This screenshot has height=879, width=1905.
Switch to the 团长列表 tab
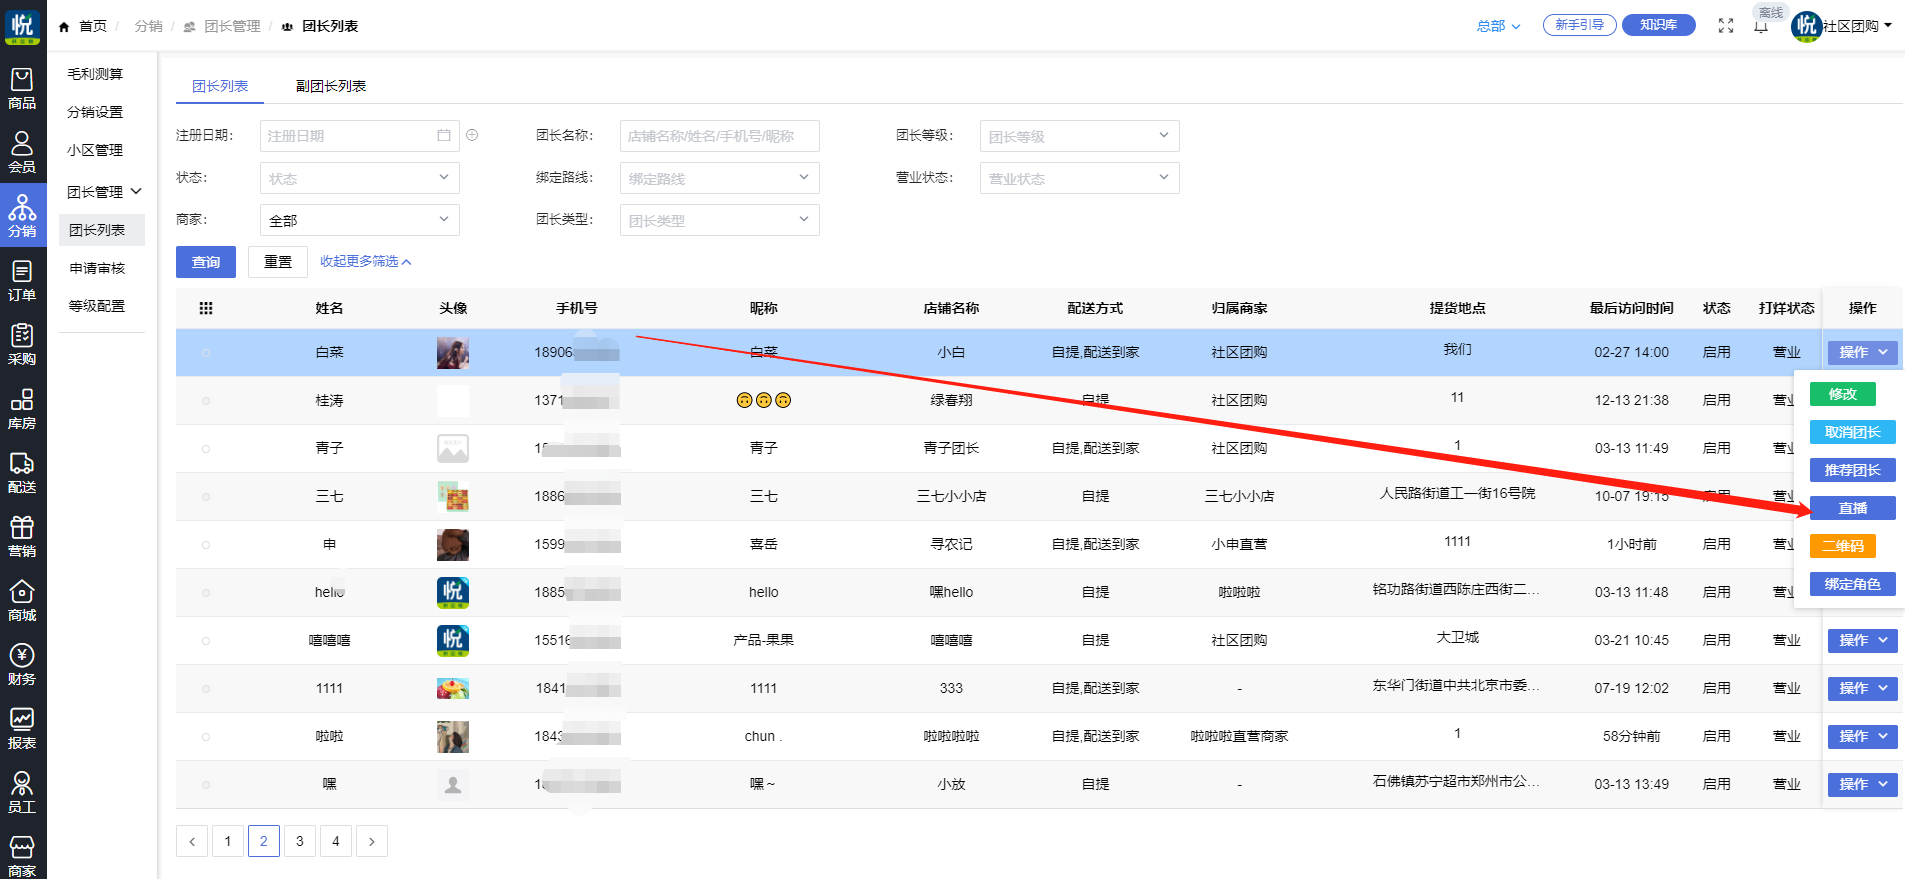pyautogui.click(x=220, y=86)
